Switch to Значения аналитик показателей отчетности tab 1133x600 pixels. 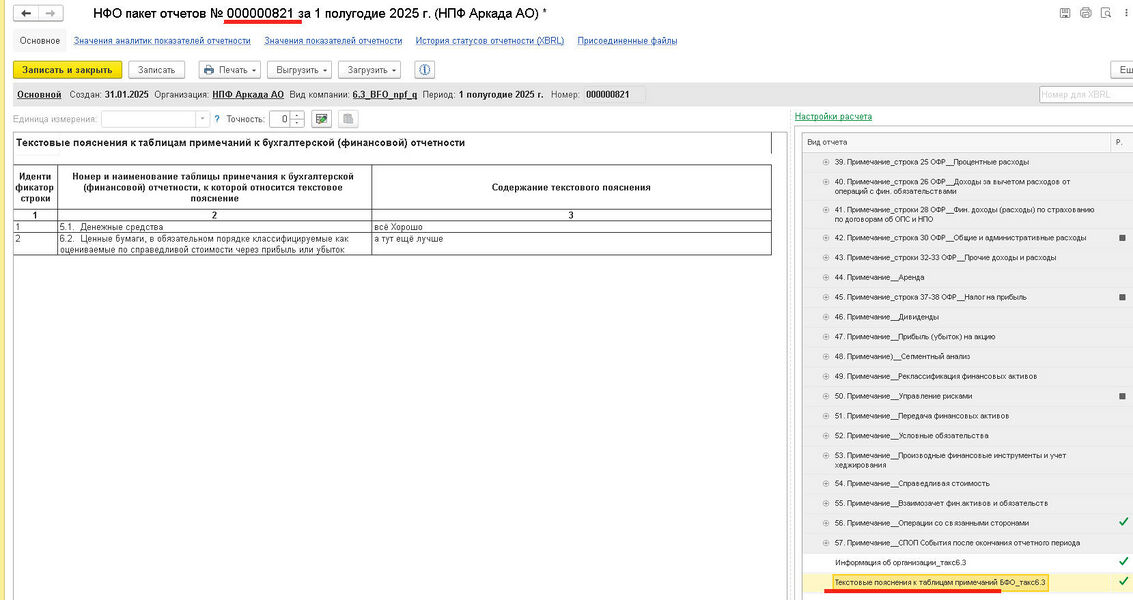[x=162, y=41]
